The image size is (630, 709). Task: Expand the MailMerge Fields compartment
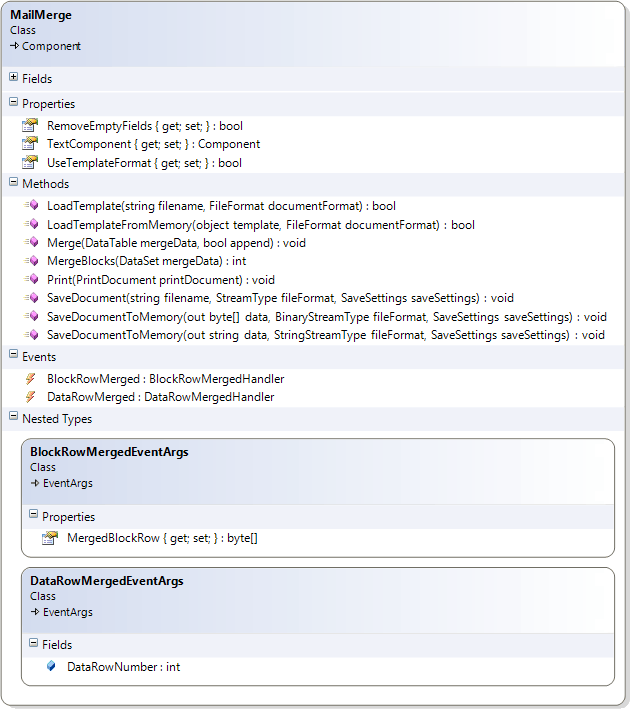tap(14, 77)
